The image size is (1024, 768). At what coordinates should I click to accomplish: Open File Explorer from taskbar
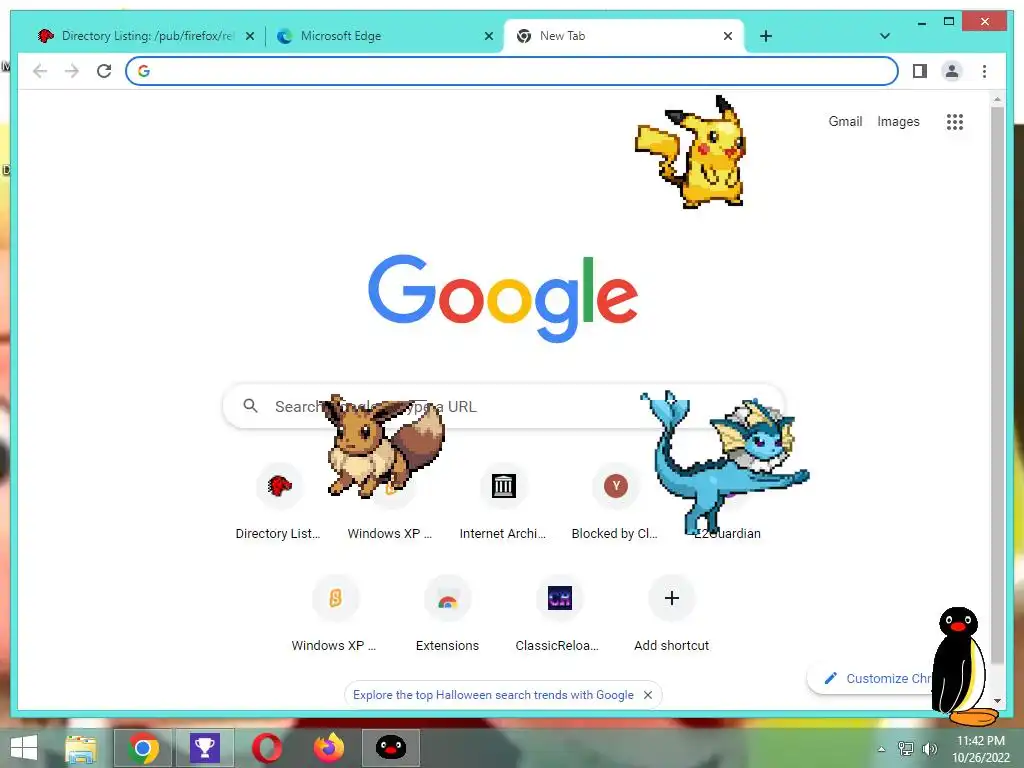81,748
